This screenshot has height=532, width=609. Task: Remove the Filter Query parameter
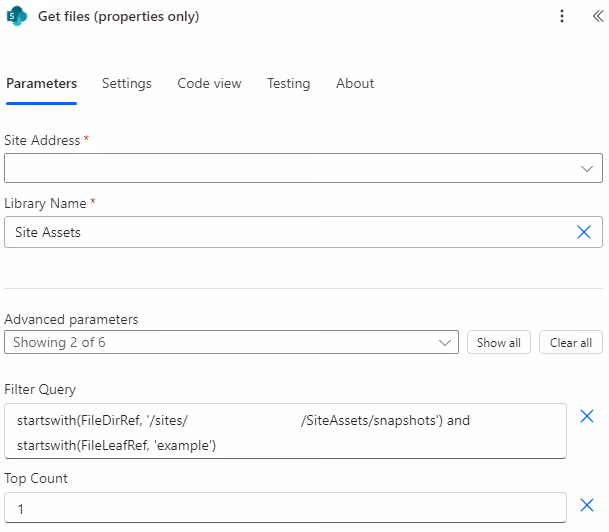[x=586, y=416]
